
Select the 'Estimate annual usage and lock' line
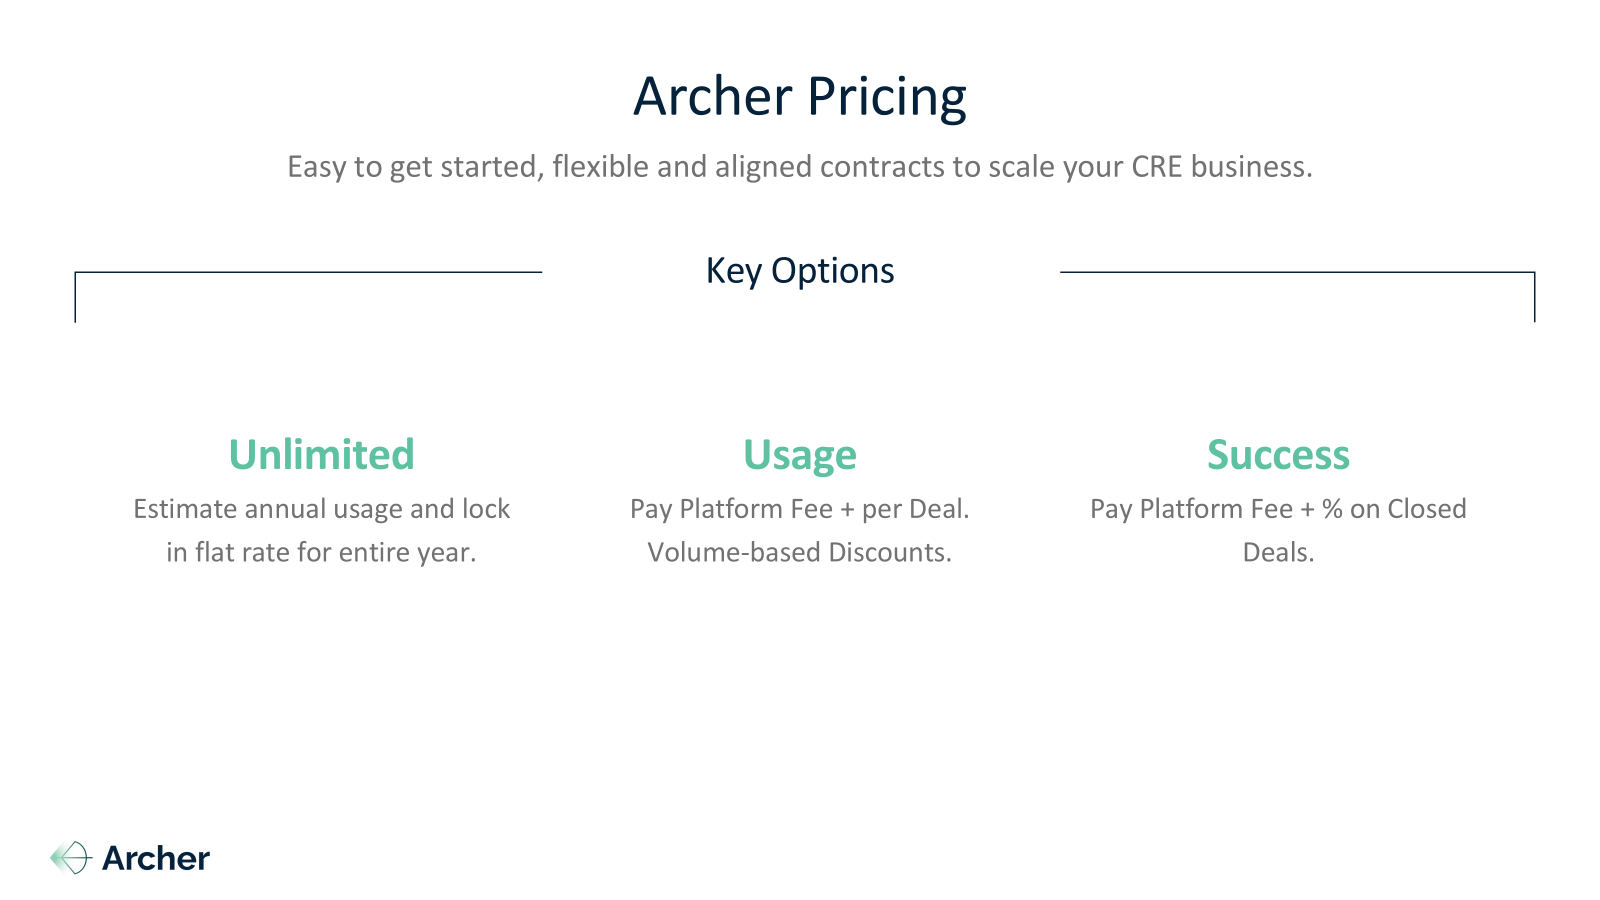[321, 509]
